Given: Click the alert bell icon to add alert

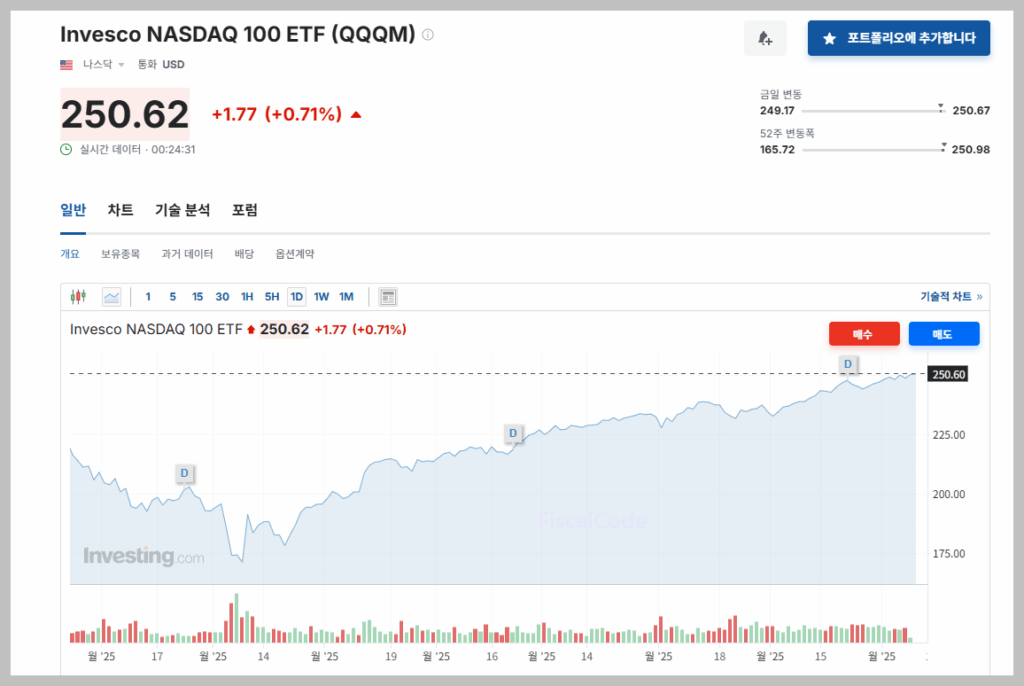Looking at the screenshot, I should tap(765, 36).
